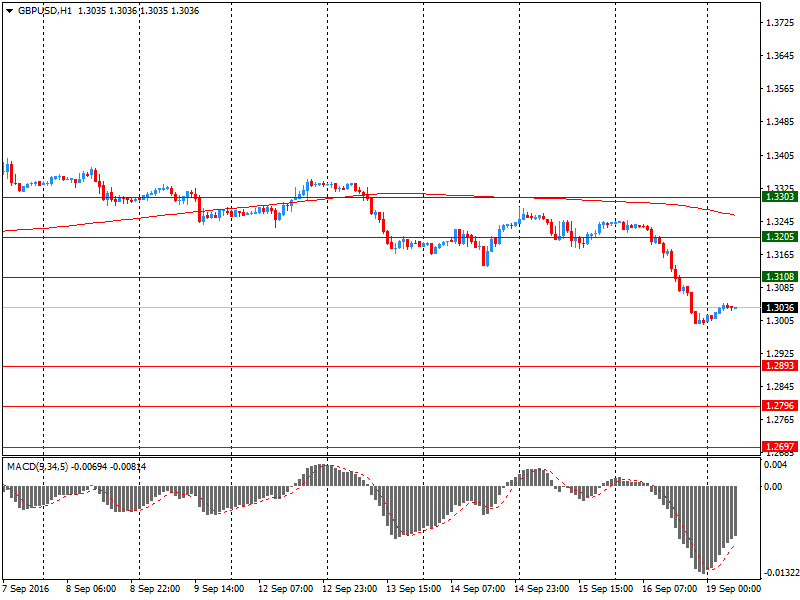Screen dimensions: 800x600
Task: Click the 14 Sep 23:00 time label
Action: tap(541, 589)
